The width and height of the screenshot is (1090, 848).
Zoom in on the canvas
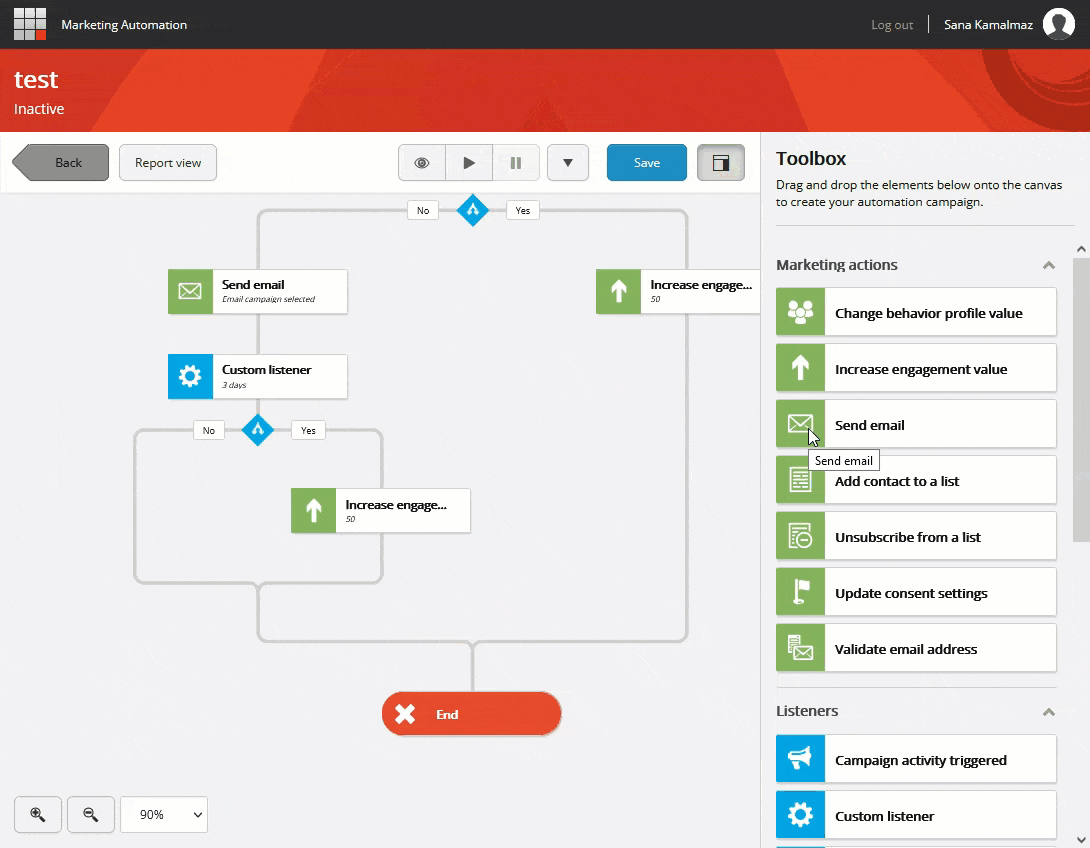(x=38, y=815)
